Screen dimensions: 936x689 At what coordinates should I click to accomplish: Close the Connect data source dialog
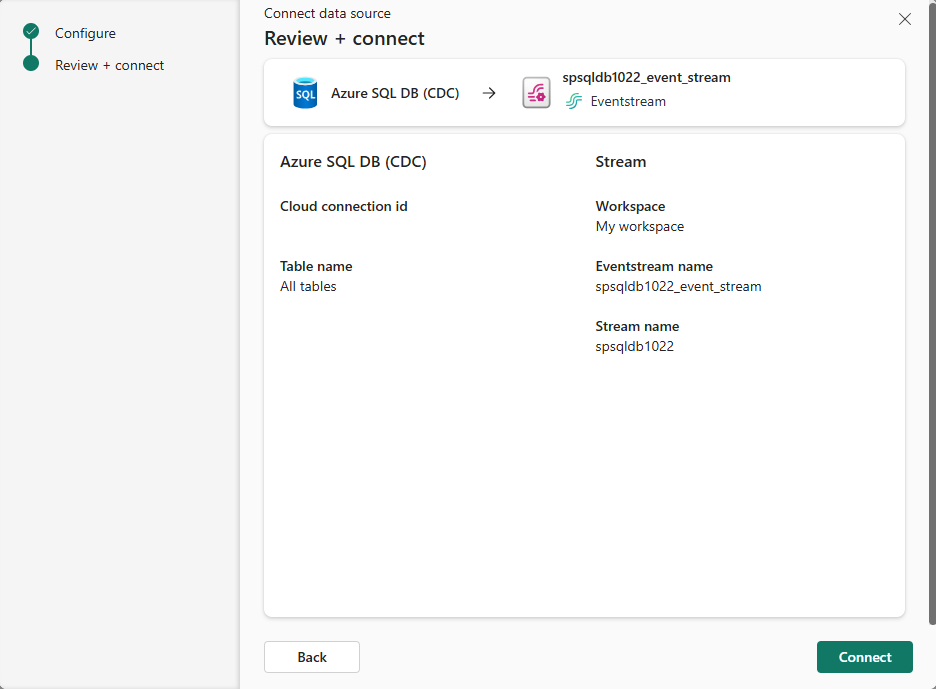(x=905, y=18)
